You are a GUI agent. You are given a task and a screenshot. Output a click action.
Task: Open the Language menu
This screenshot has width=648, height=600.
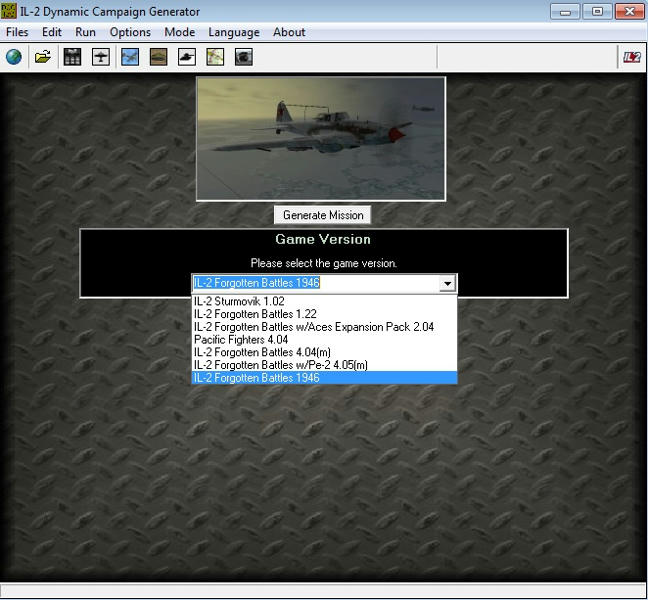pyautogui.click(x=234, y=32)
